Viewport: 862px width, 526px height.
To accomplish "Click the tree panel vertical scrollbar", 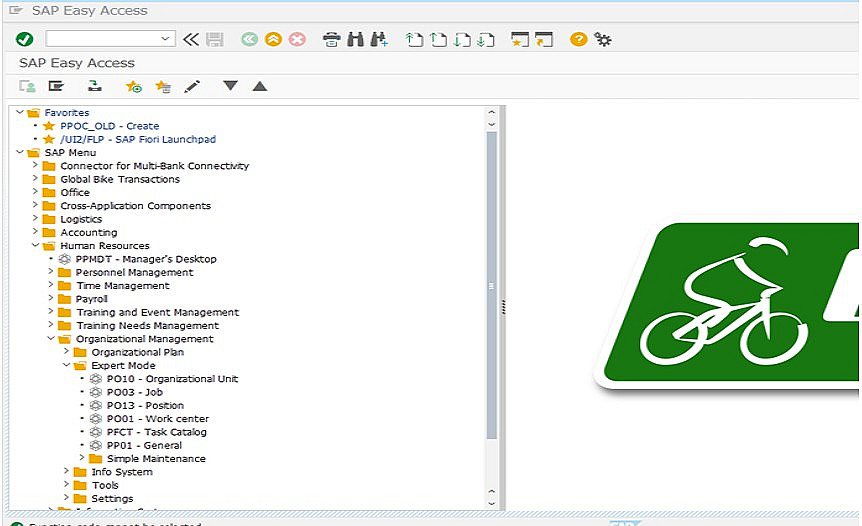I will point(491,285).
